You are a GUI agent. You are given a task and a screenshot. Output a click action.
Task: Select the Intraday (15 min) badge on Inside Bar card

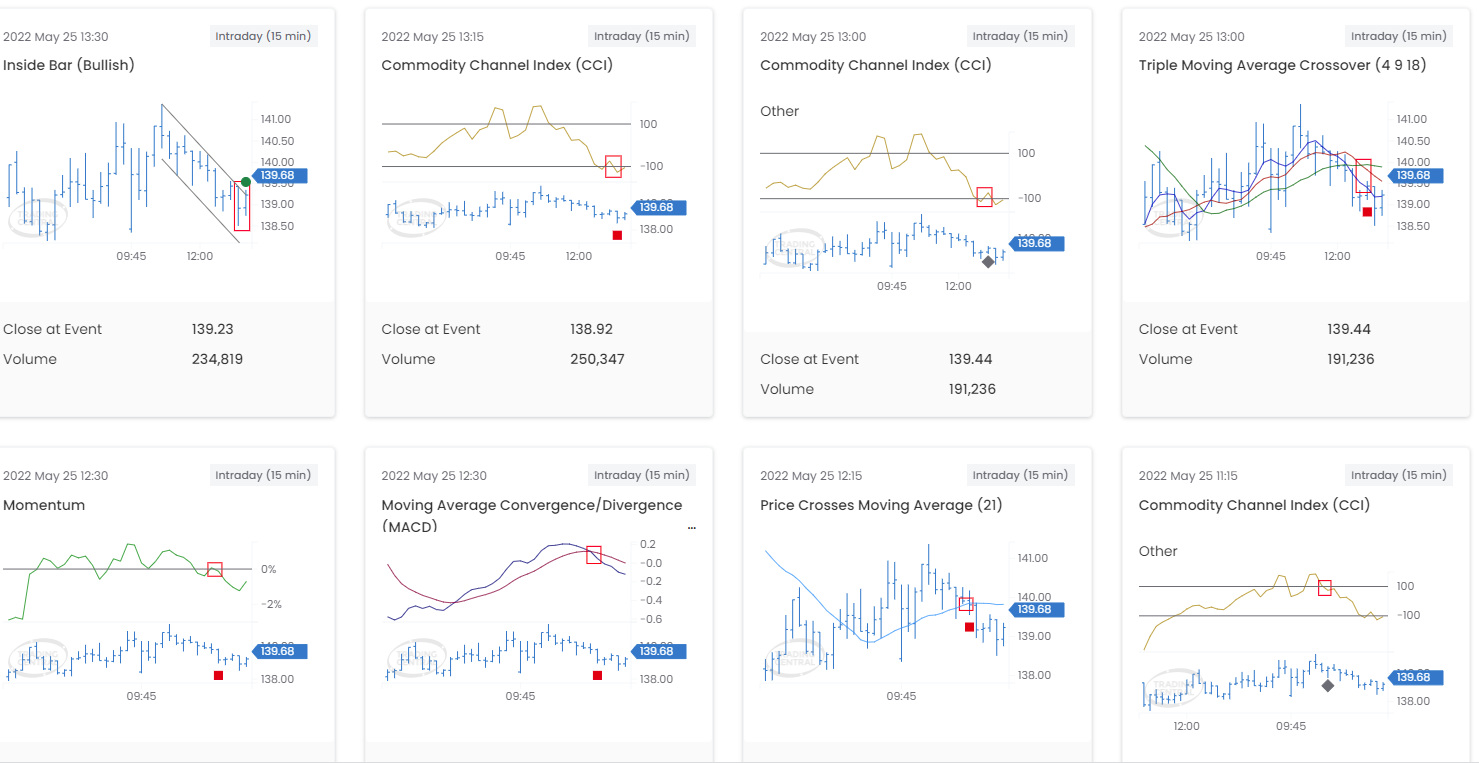point(263,36)
